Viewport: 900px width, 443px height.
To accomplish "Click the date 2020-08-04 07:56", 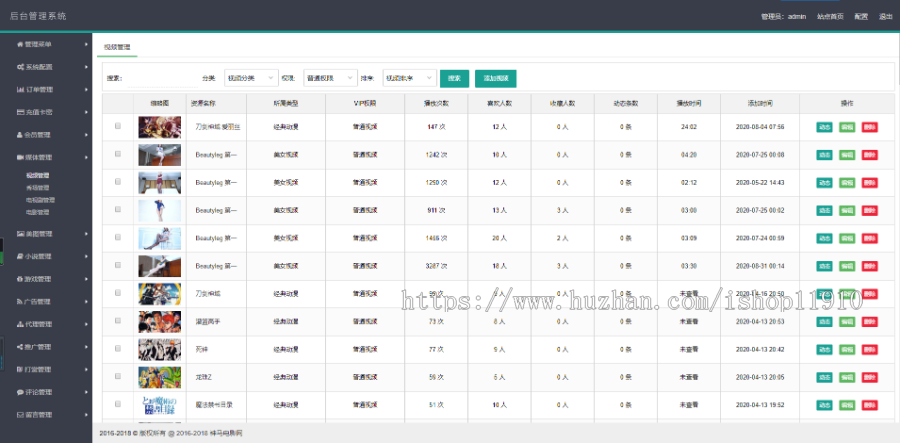I will pos(760,127).
